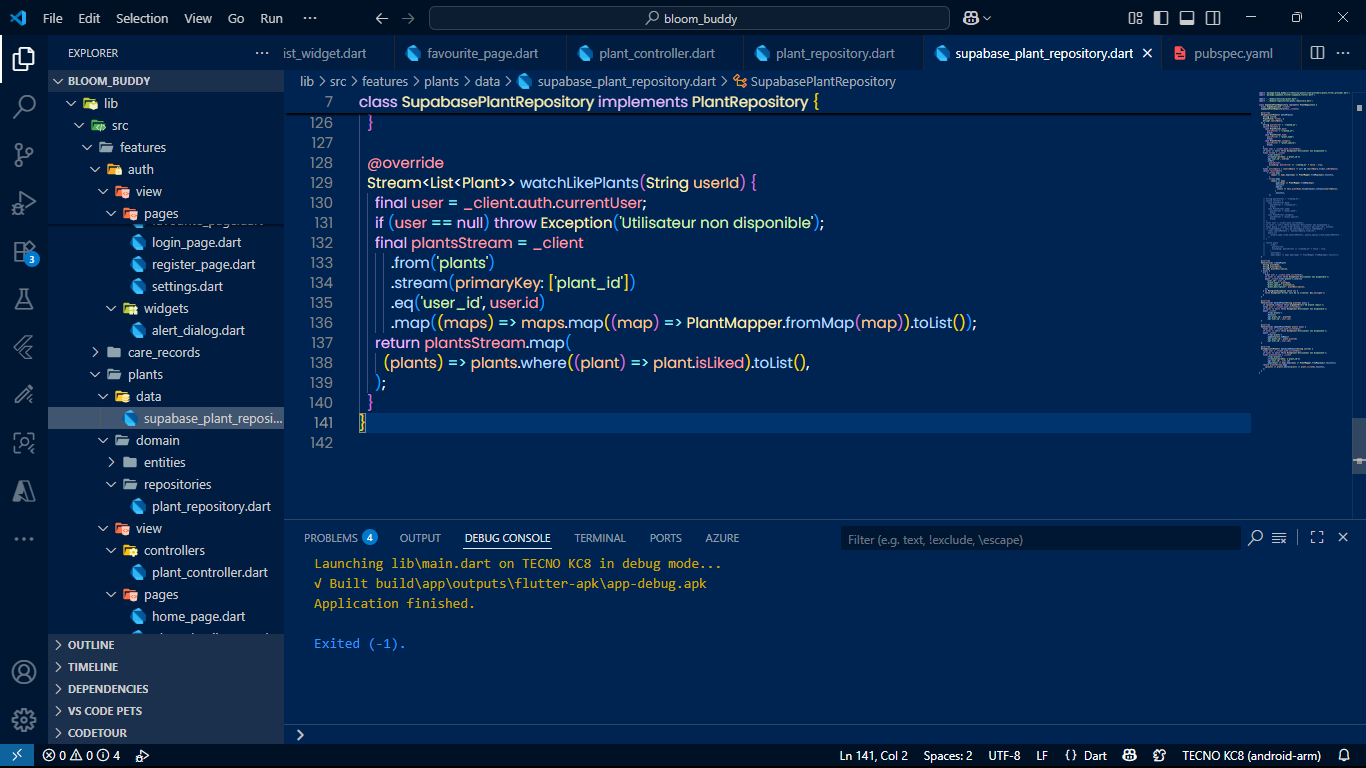
Task: Open the Testing flask icon
Action: (x=24, y=299)
